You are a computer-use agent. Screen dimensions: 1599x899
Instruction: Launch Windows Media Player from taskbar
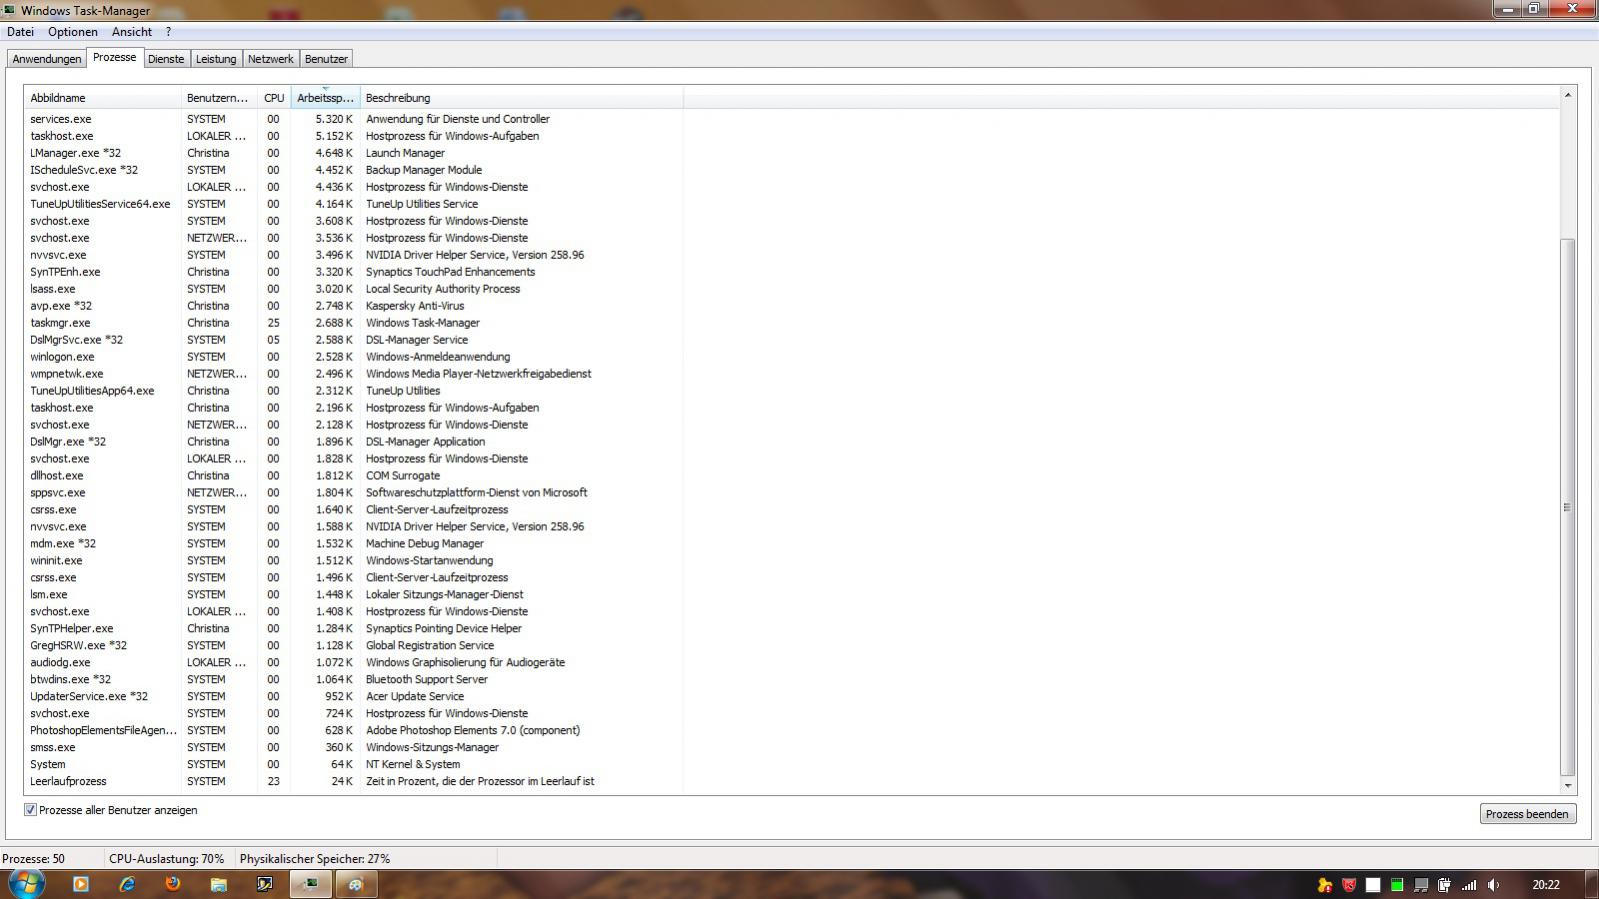click(x=81, y=884)
